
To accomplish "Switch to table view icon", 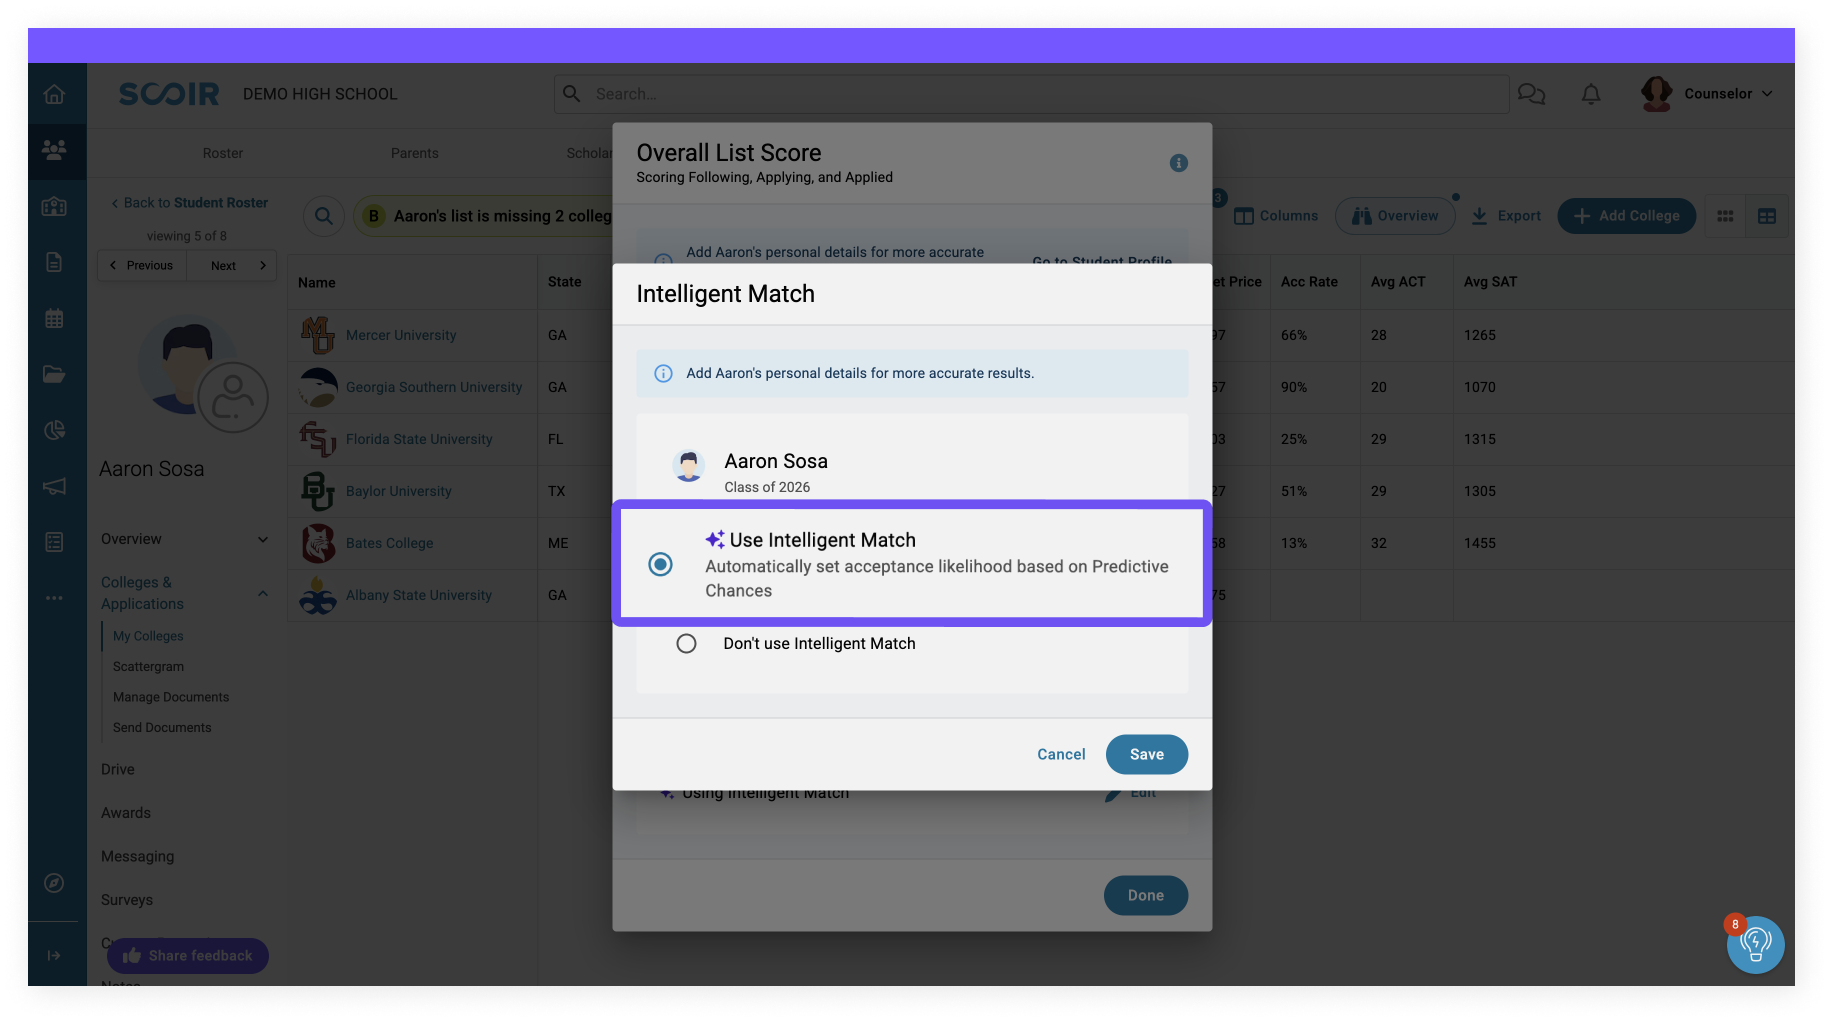I will point(1767,216).
